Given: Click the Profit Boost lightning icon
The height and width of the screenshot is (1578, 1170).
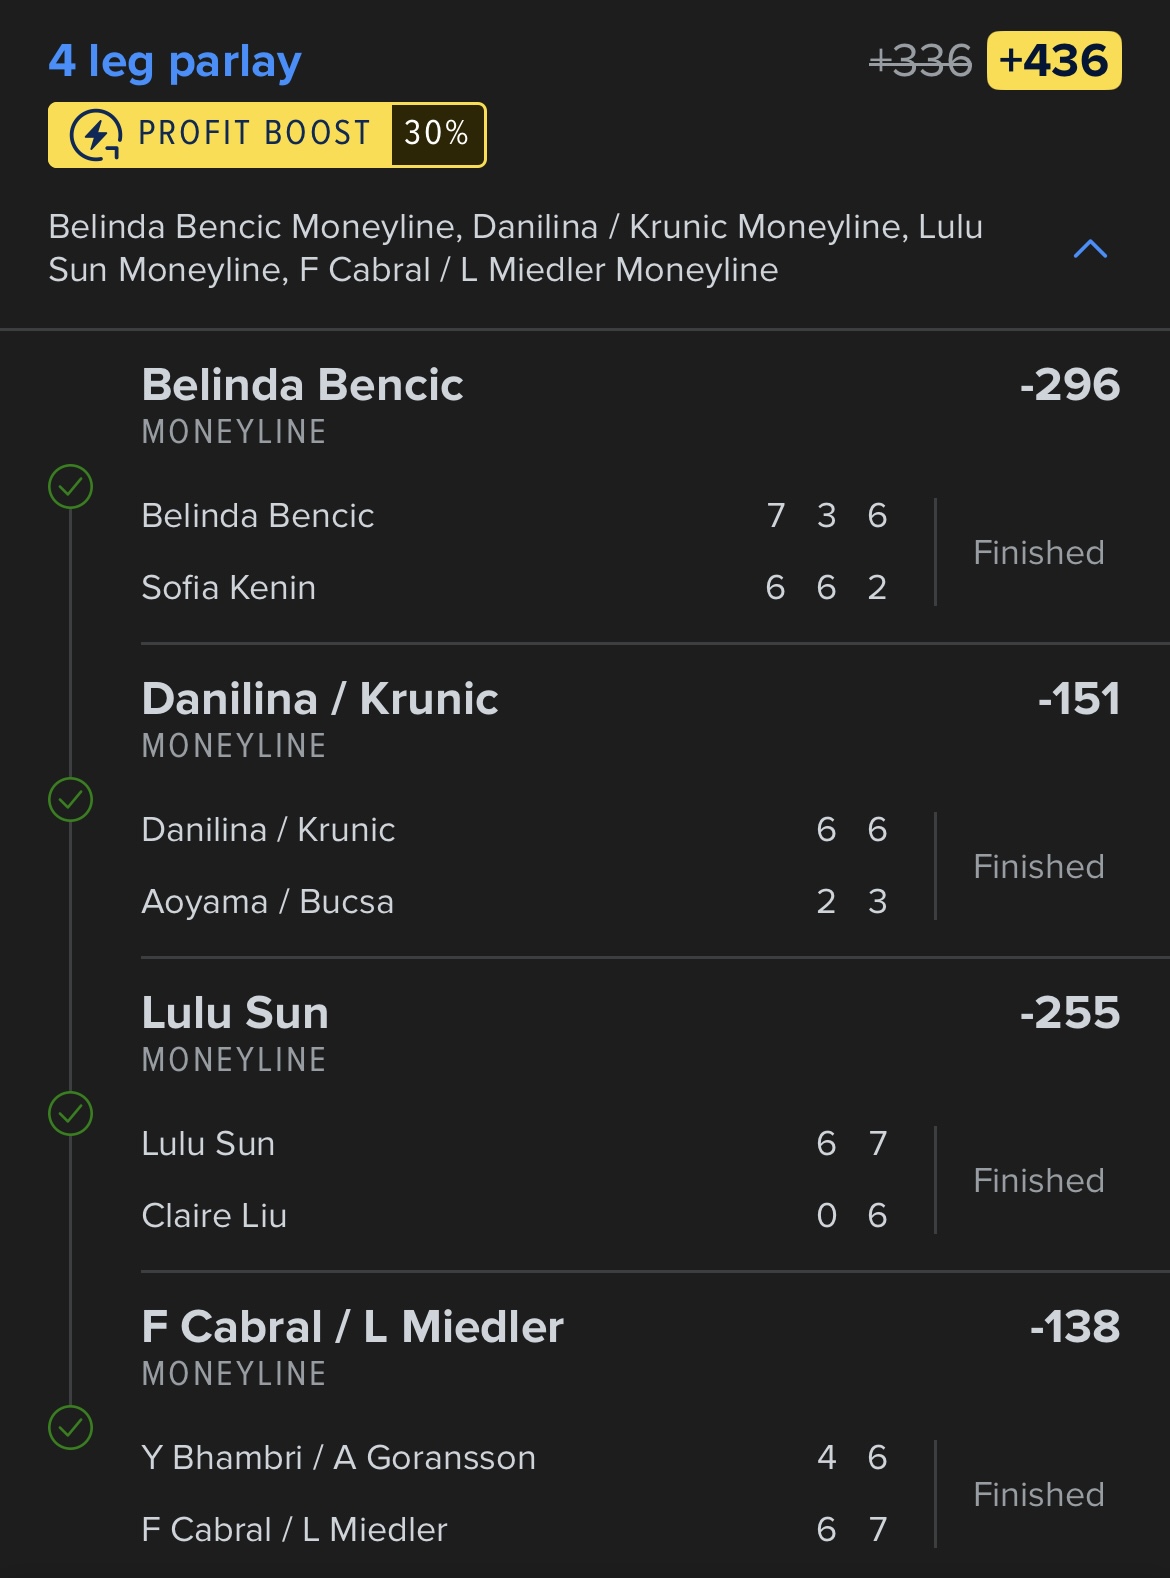Looking at the screenshot, I should coord(96,135).
